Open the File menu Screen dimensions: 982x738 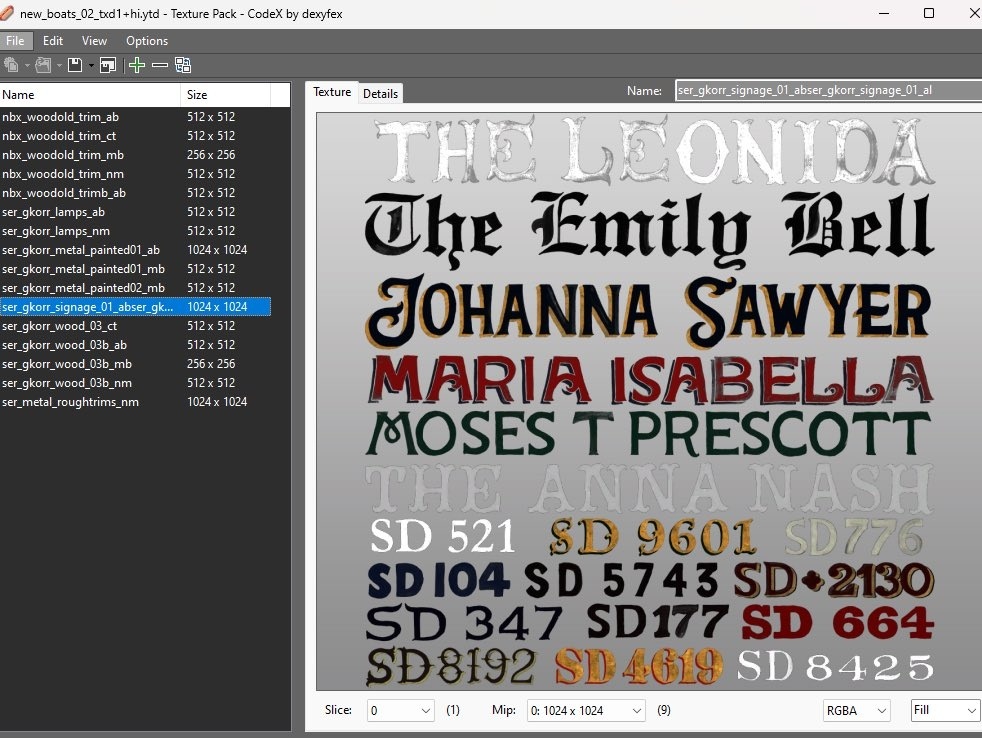click(15, 41)
